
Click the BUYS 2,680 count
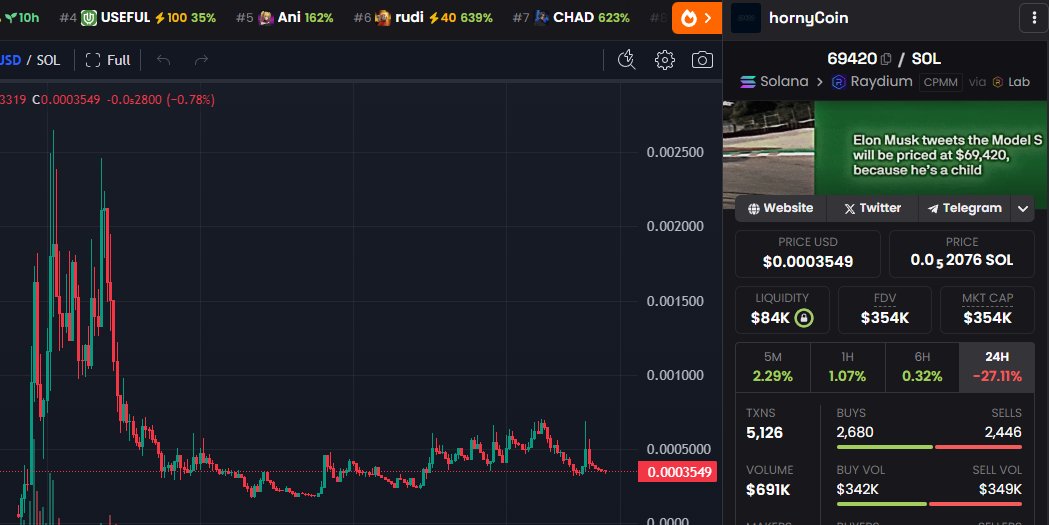point(855,433)
